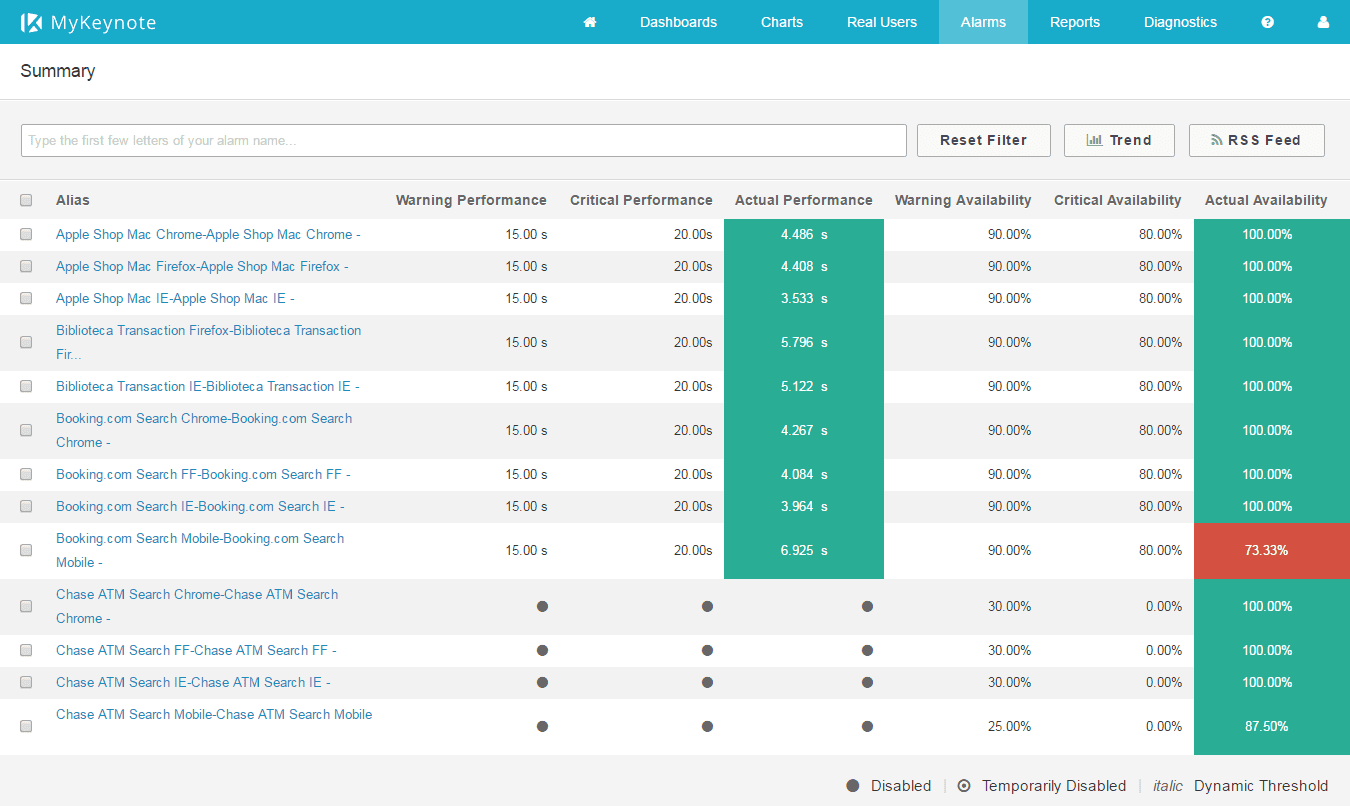Check the Apple Shop Mac IE row
This screenshot has height=806, width=1350.
[26, 298]
